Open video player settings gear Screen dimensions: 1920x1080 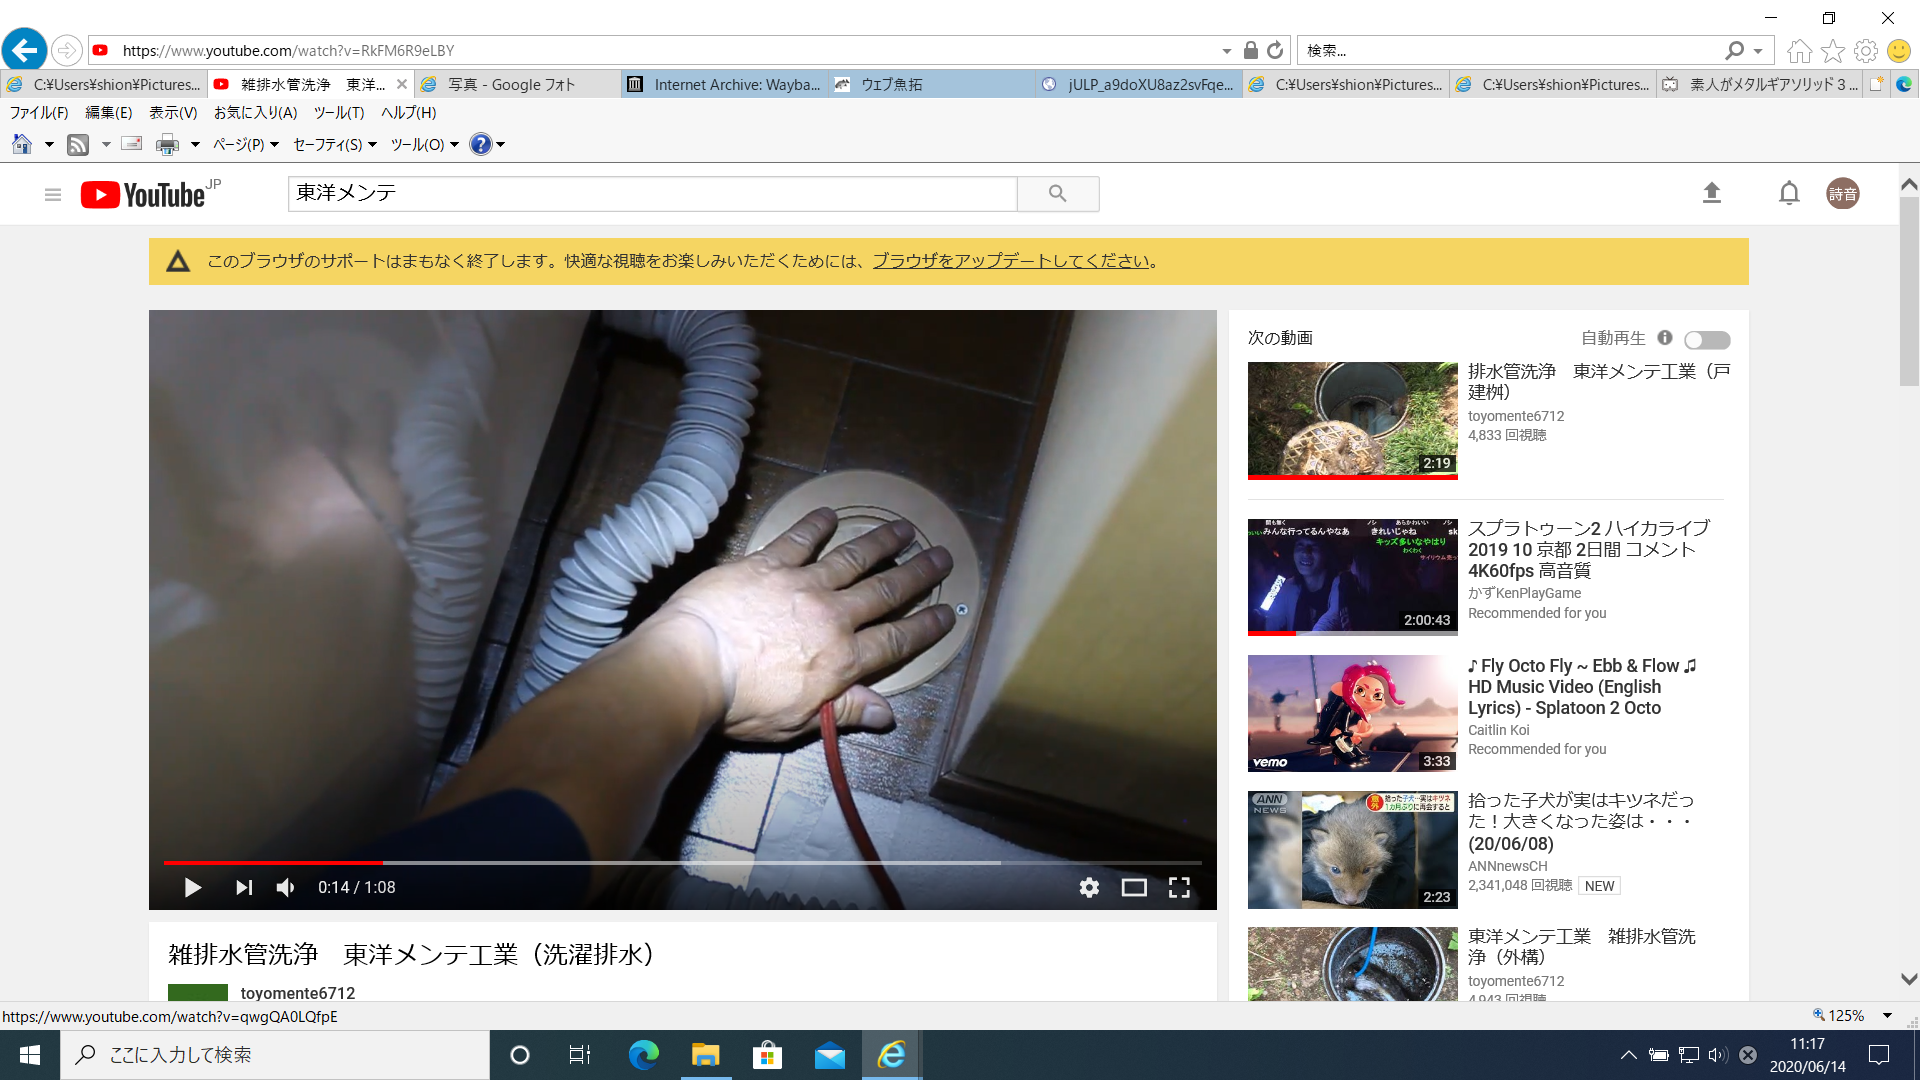click(1089, 887)
